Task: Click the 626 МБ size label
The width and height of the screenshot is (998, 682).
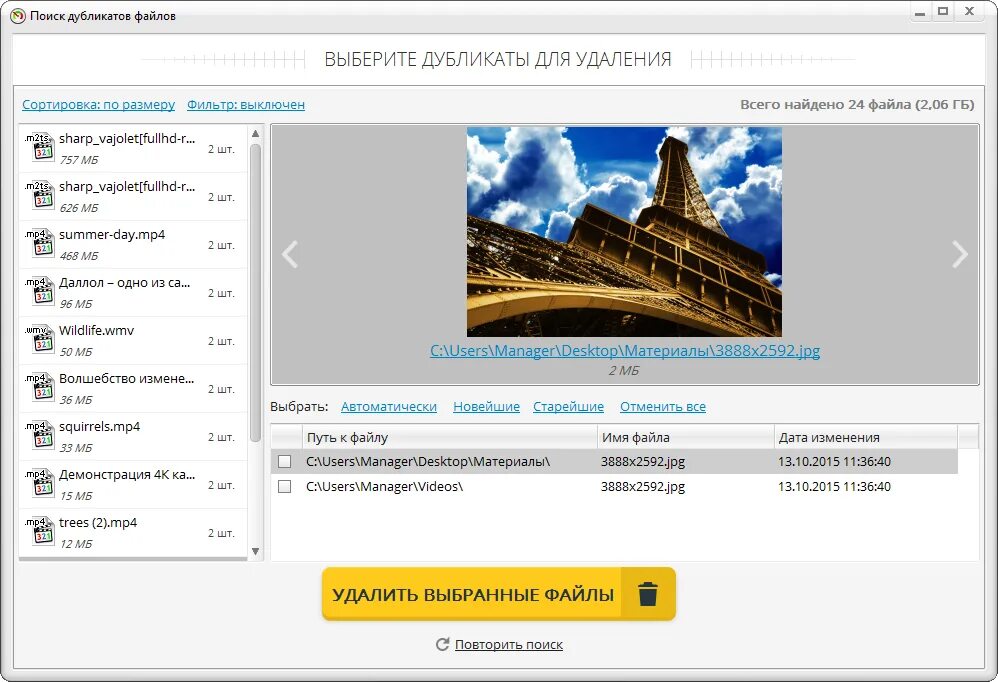Action: 79,208
